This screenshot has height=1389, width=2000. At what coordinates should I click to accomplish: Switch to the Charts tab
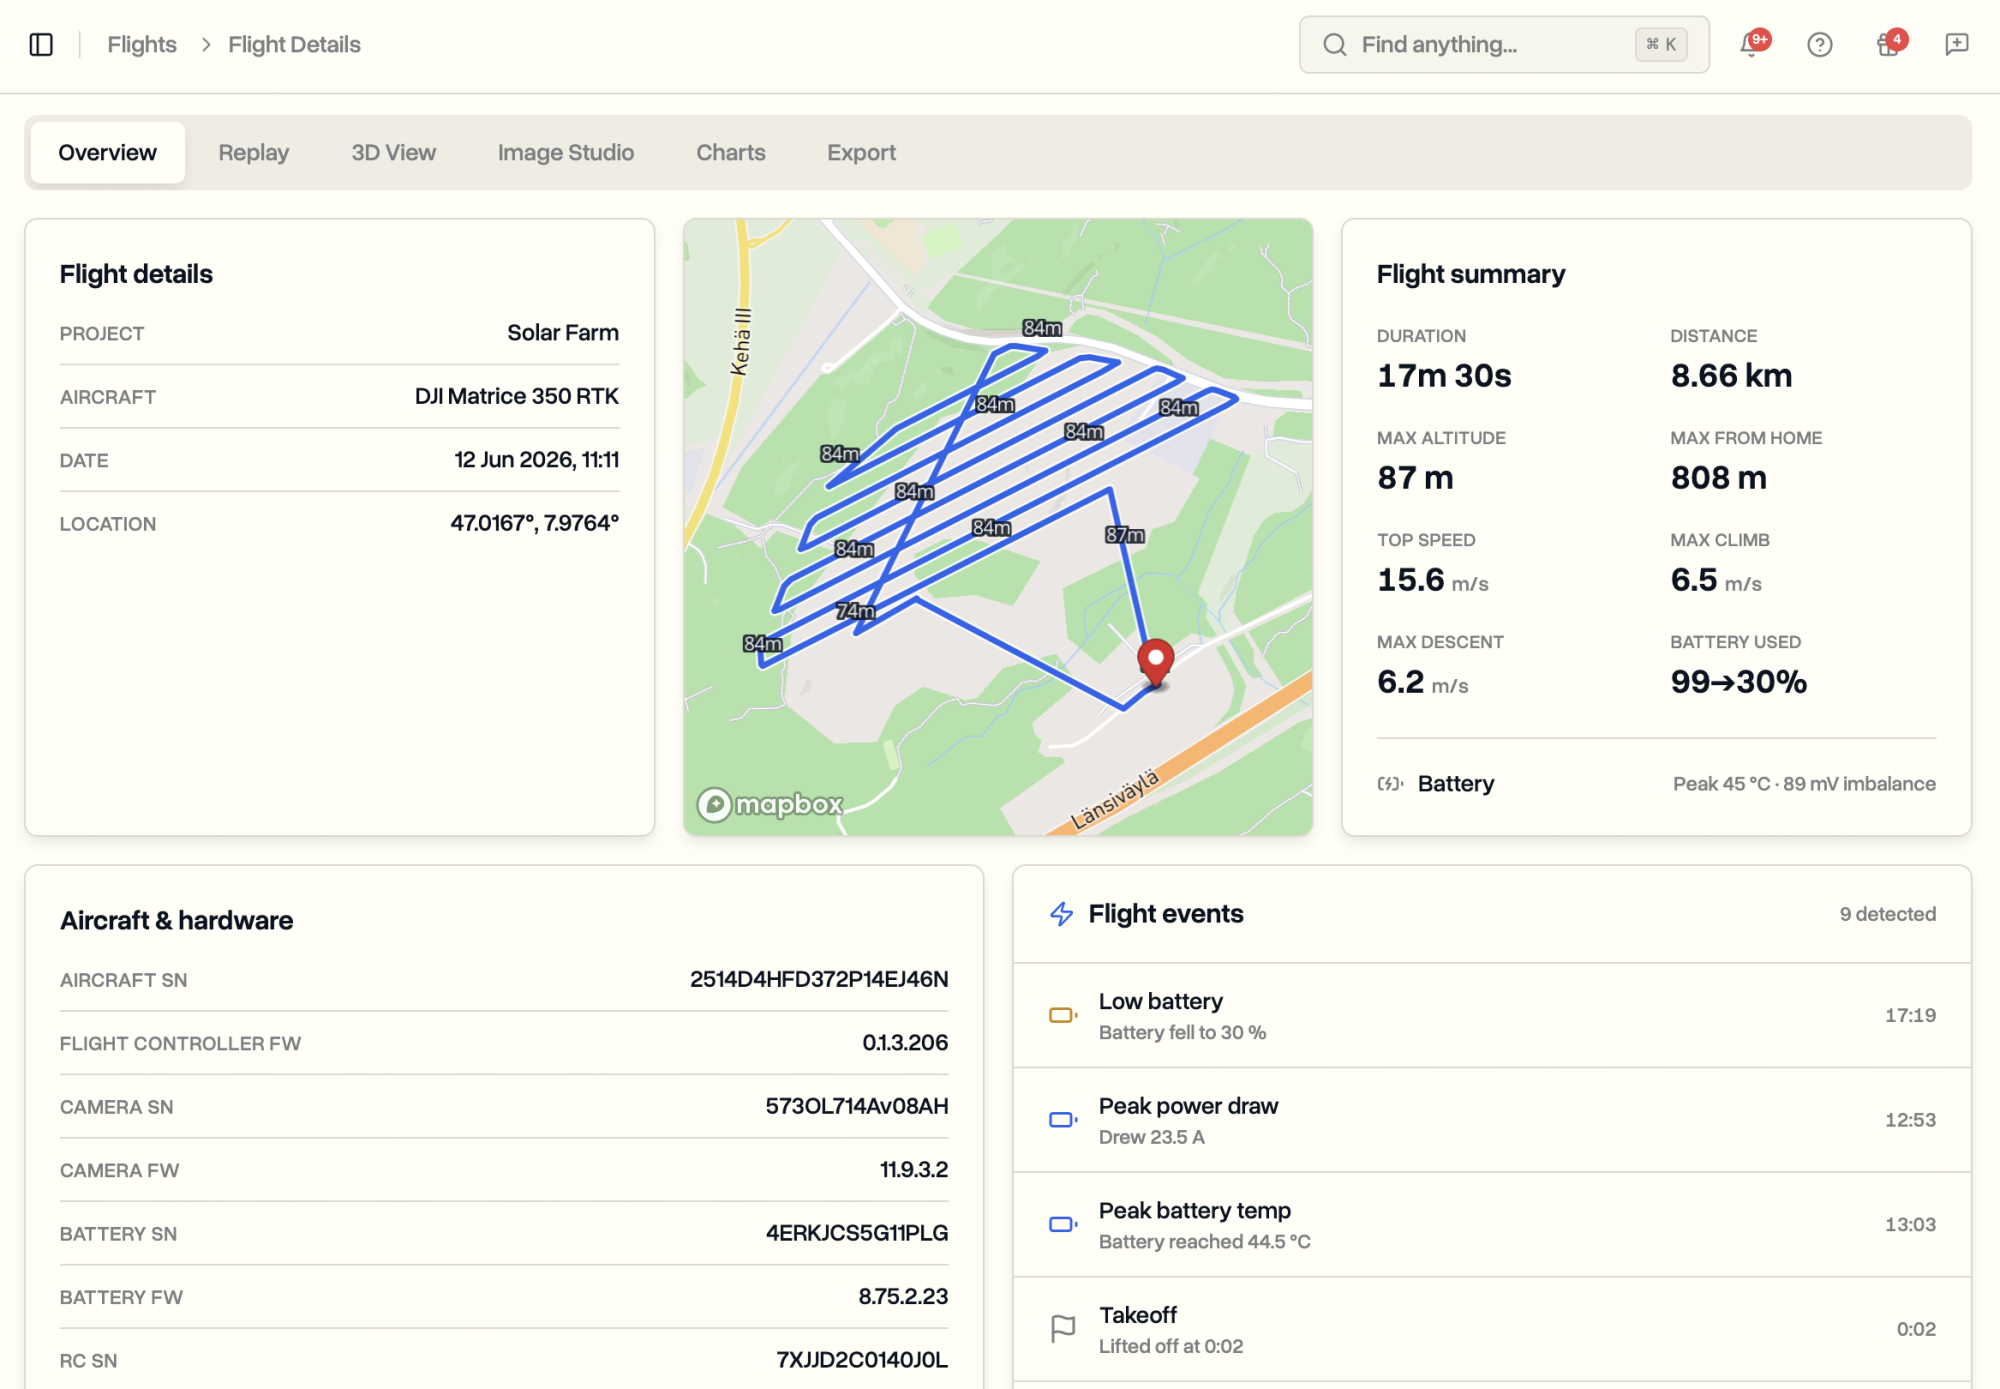click(x=731, y=152)
